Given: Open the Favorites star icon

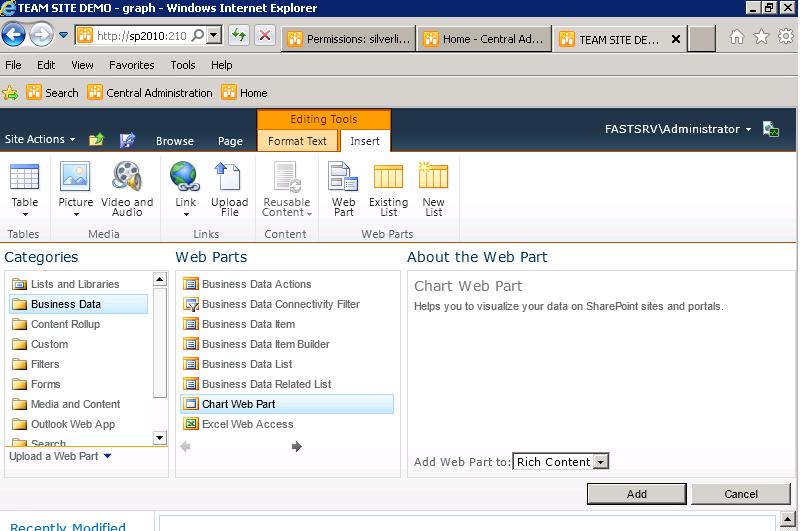Looking at the screenshot, I should (761, 36).
